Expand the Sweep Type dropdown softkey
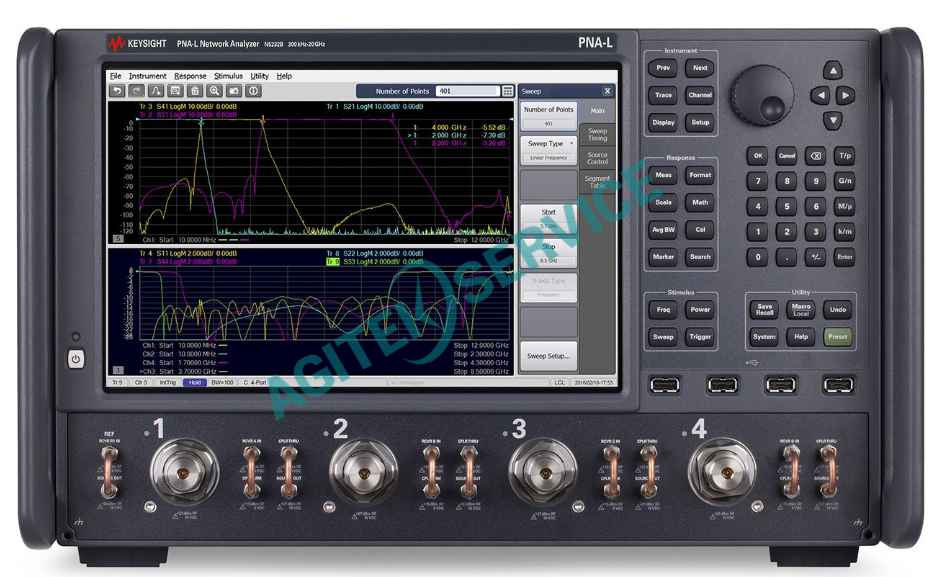 (x=549, y=149)
